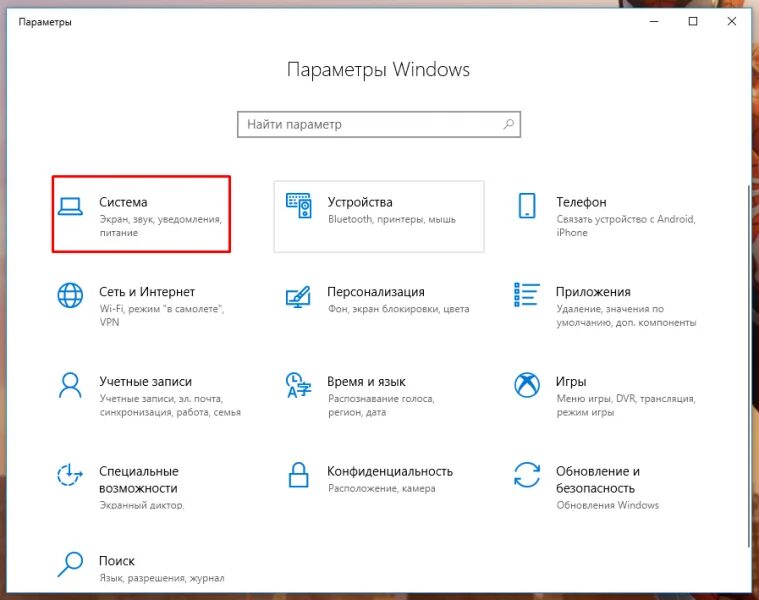Screen dimensions: 759x600
Task: Select the Специальные возможности heading
Action: 138,480
